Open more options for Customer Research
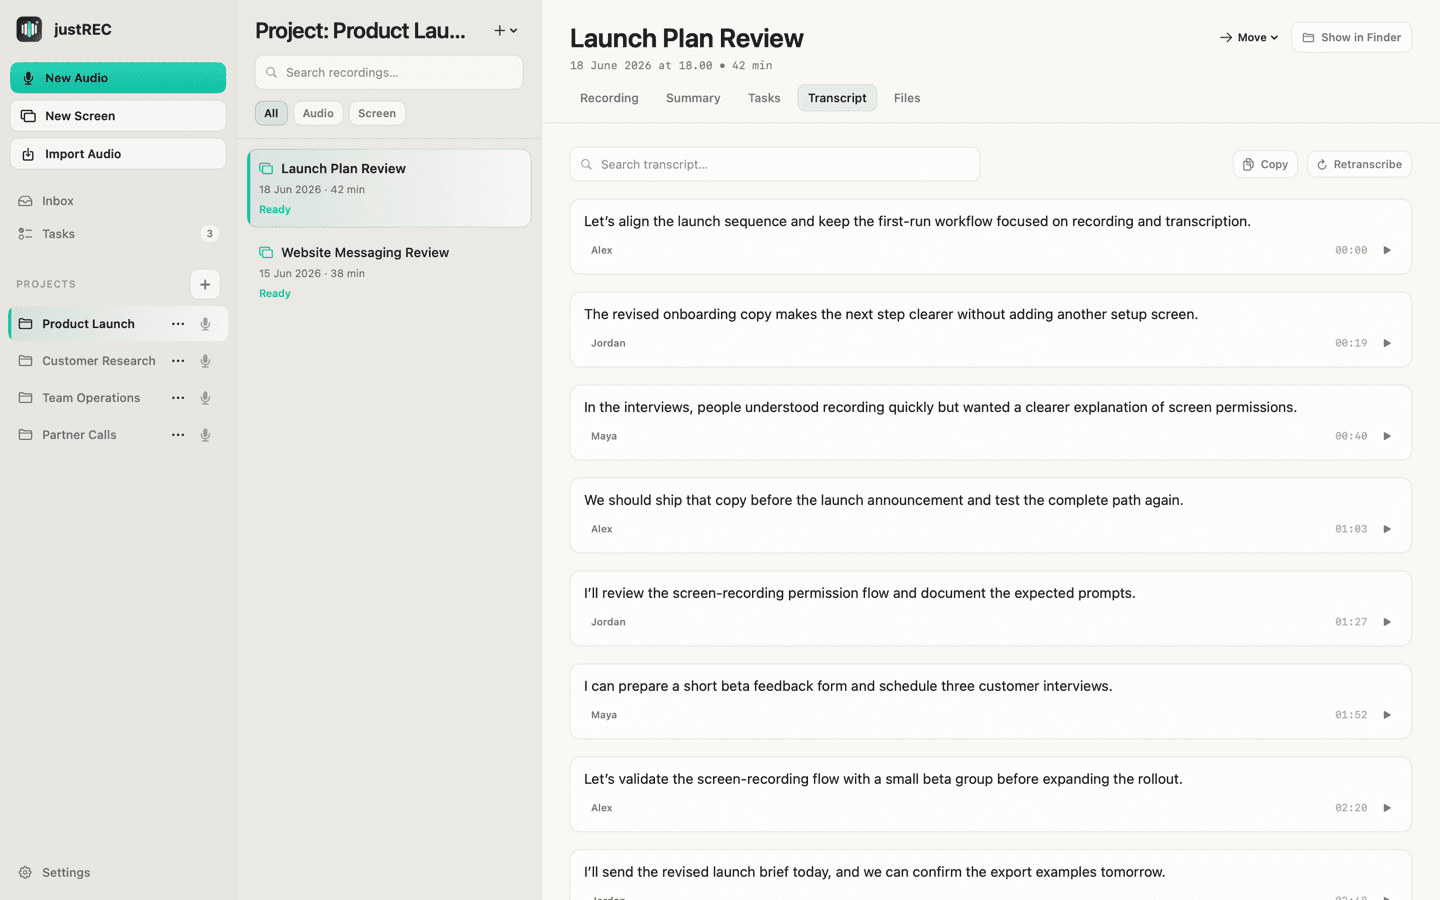 pyautogui.click(x=178, y=361)
